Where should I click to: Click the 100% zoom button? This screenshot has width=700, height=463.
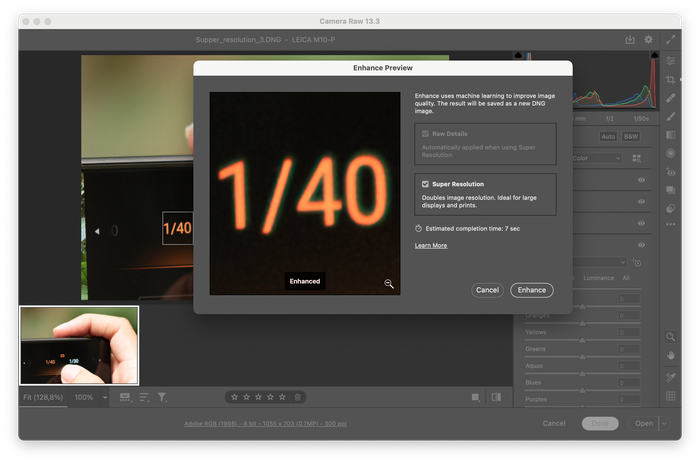coord(84,397)
